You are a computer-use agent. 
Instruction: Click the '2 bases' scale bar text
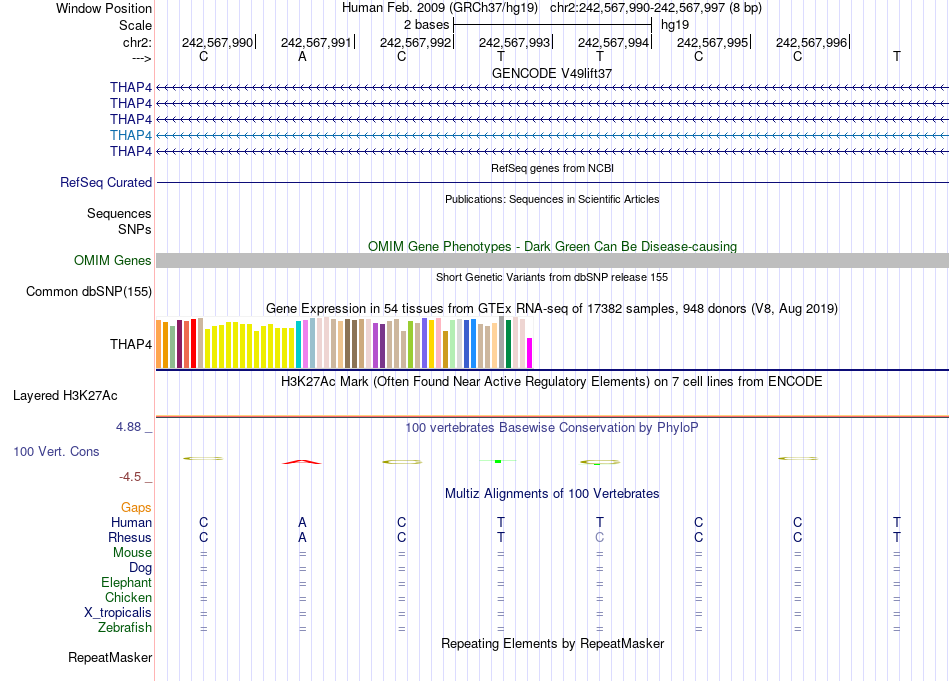[x=427, y=25]
